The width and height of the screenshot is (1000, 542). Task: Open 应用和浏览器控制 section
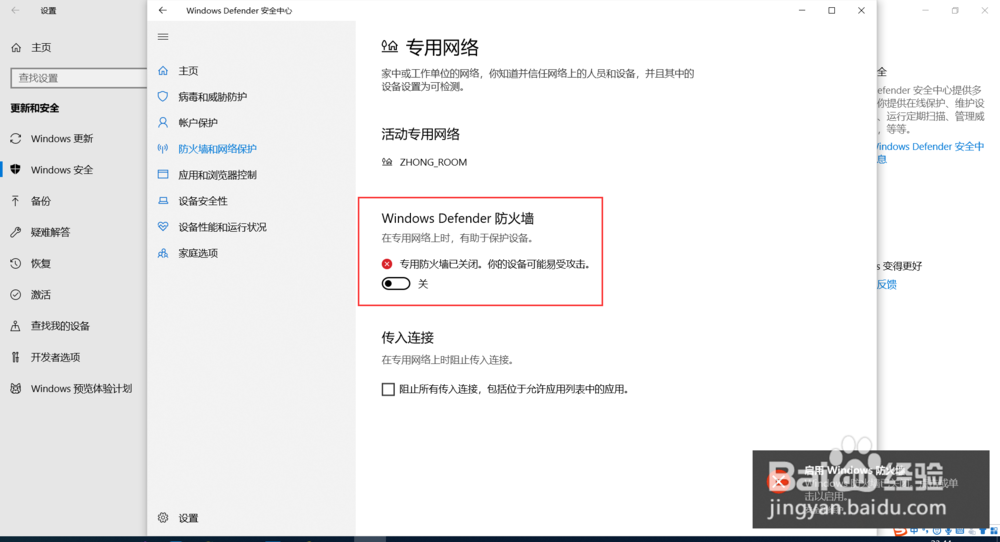tap(217, 175)
